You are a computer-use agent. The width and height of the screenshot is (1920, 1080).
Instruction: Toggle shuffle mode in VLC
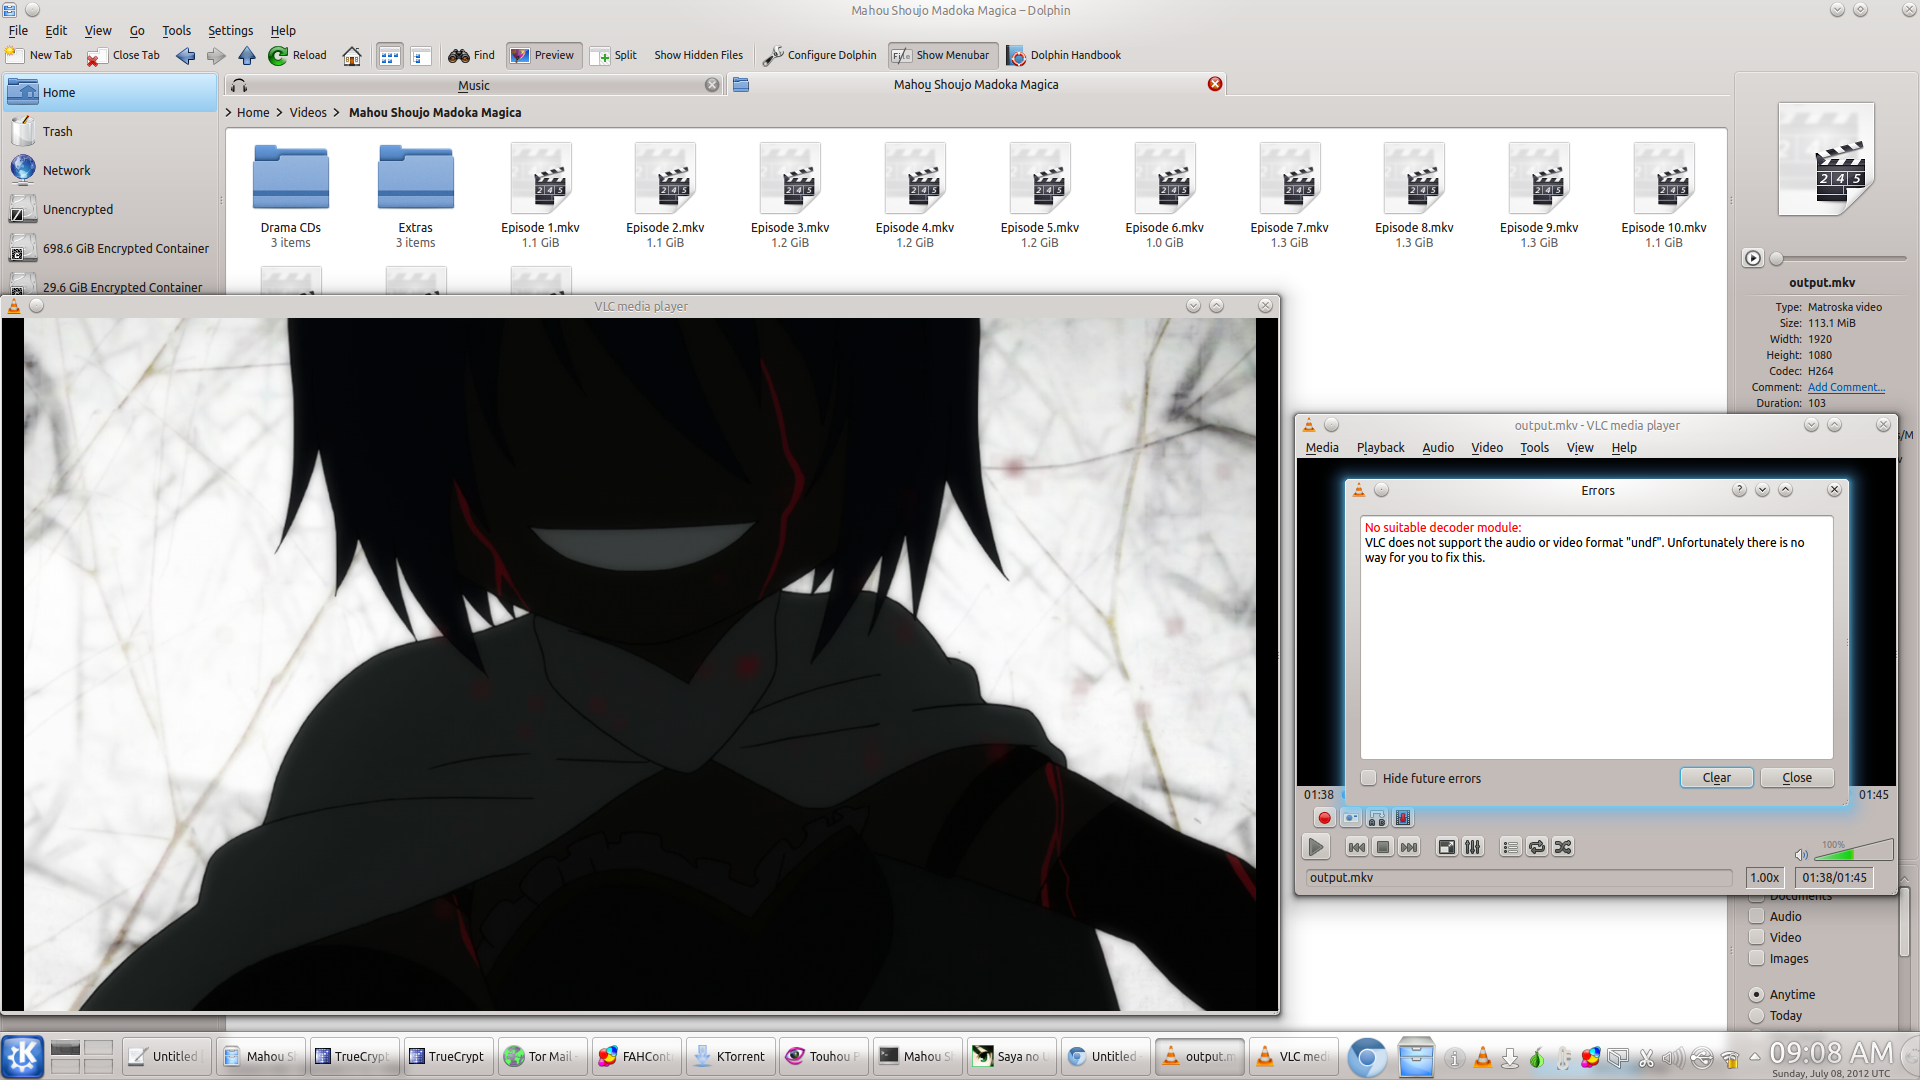[1563, 847]
